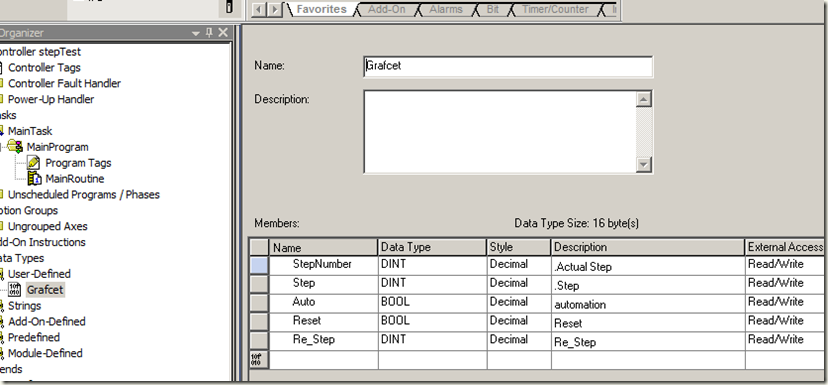This screenshot has width=828, height=385.
Task: Click the empty new member name cell
Action: click(324, 360)
